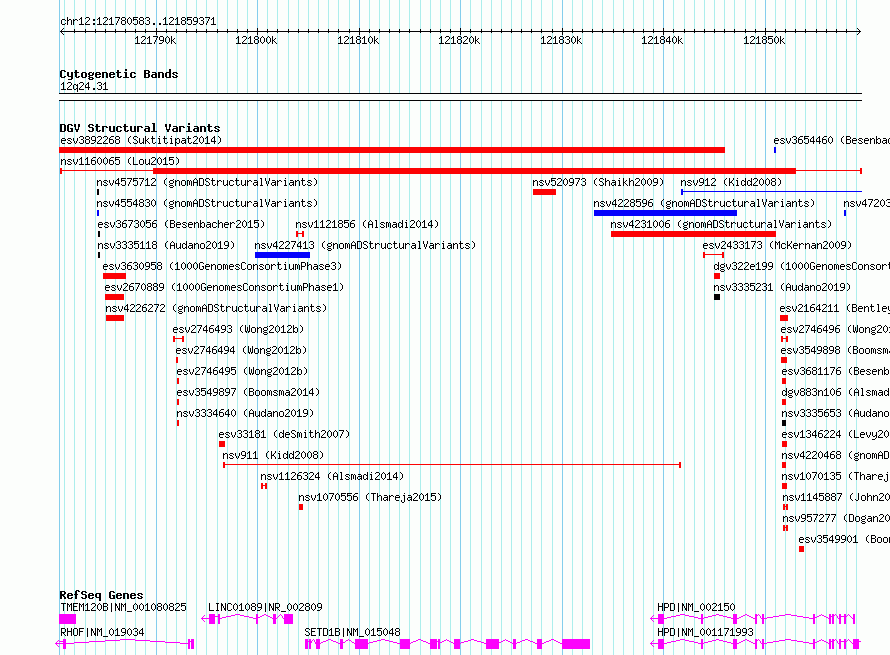Screen dimensions: 890x655
Task: Open the nsv1160065 (Lou2015) variant label
Action: pos(120,161)
